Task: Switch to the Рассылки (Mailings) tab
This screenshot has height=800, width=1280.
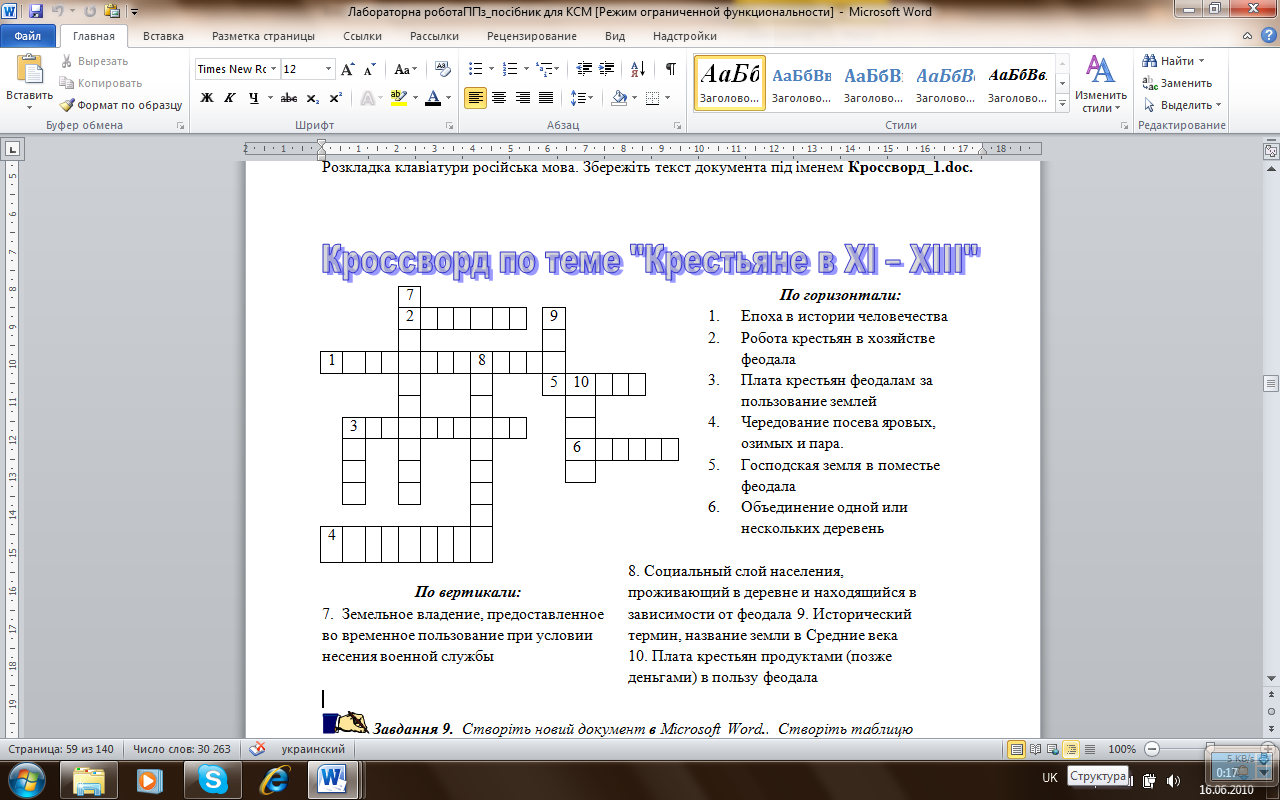Action: coord(434,36)
